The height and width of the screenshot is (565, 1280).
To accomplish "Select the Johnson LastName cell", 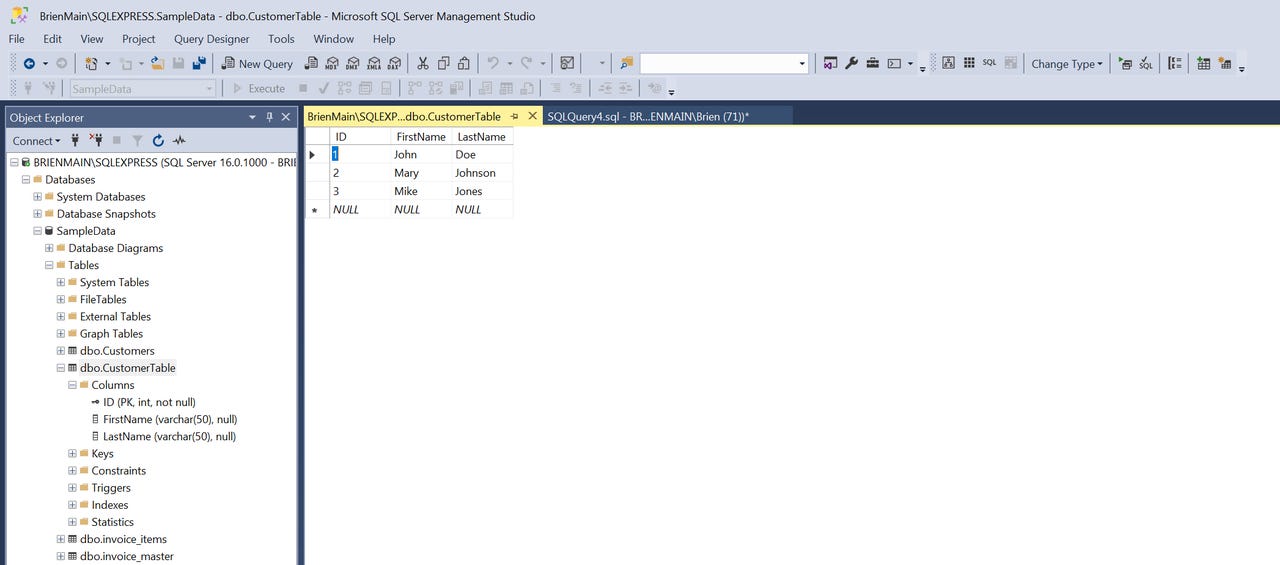I will coord(475,173).
